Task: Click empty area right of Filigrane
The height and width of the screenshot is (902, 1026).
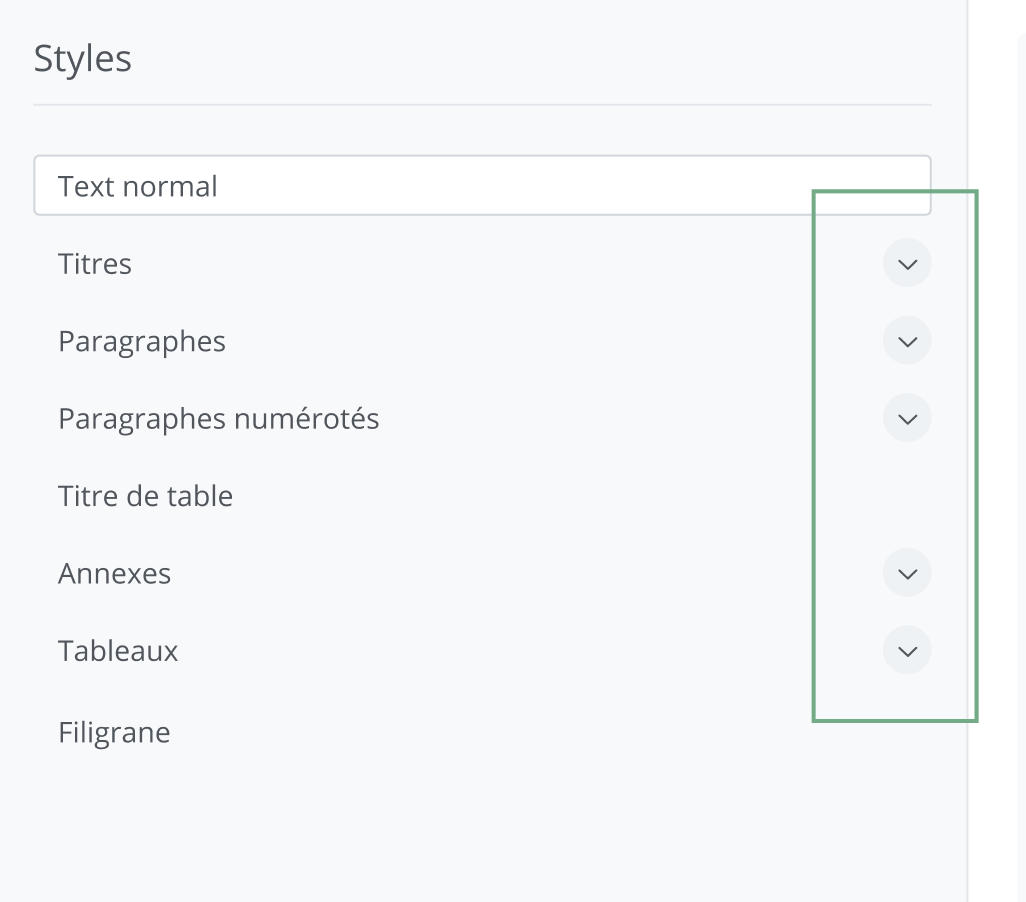Action: 500,733
